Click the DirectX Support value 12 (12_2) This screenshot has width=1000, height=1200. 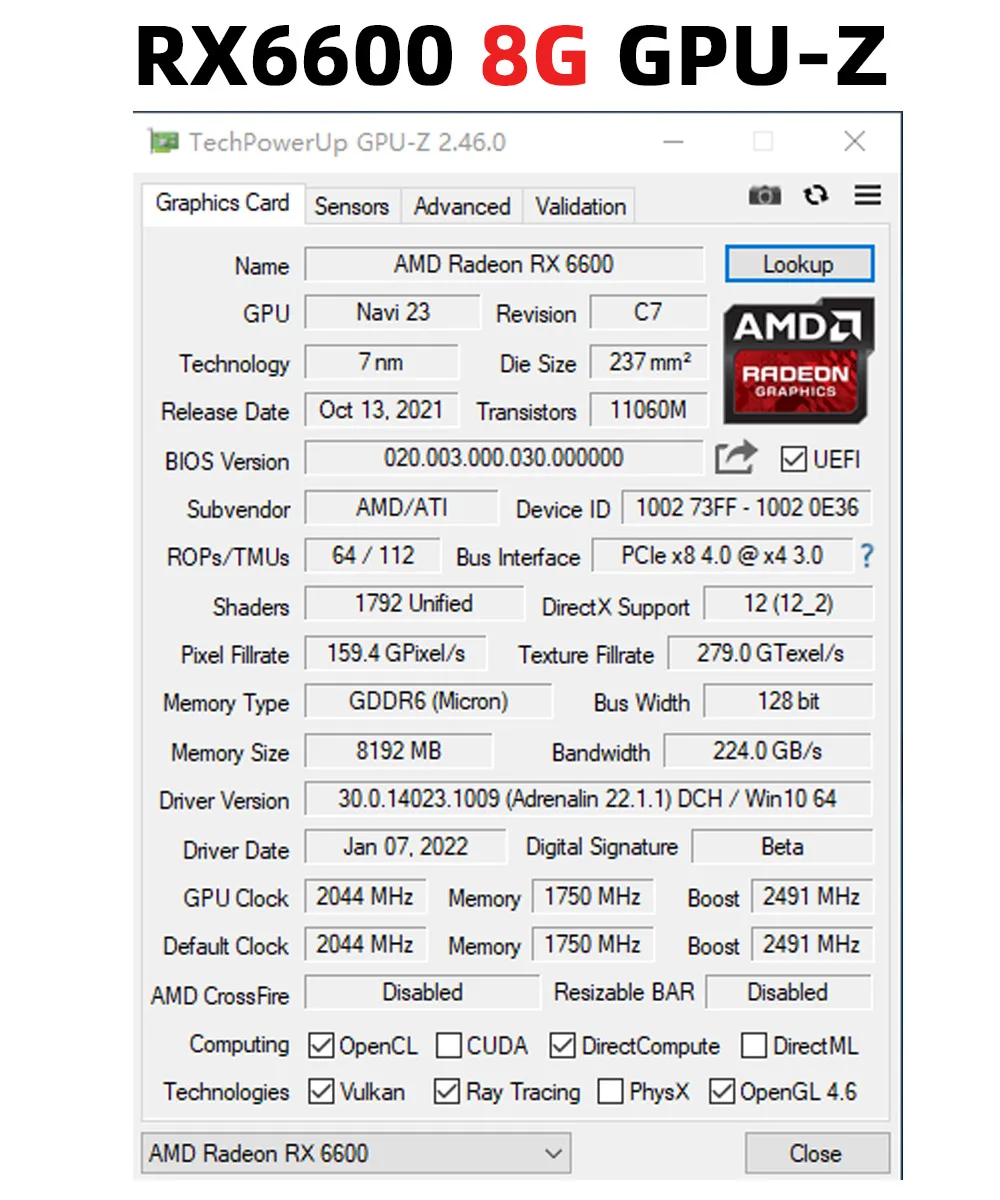pyautogui.click(x=788, y=604)
